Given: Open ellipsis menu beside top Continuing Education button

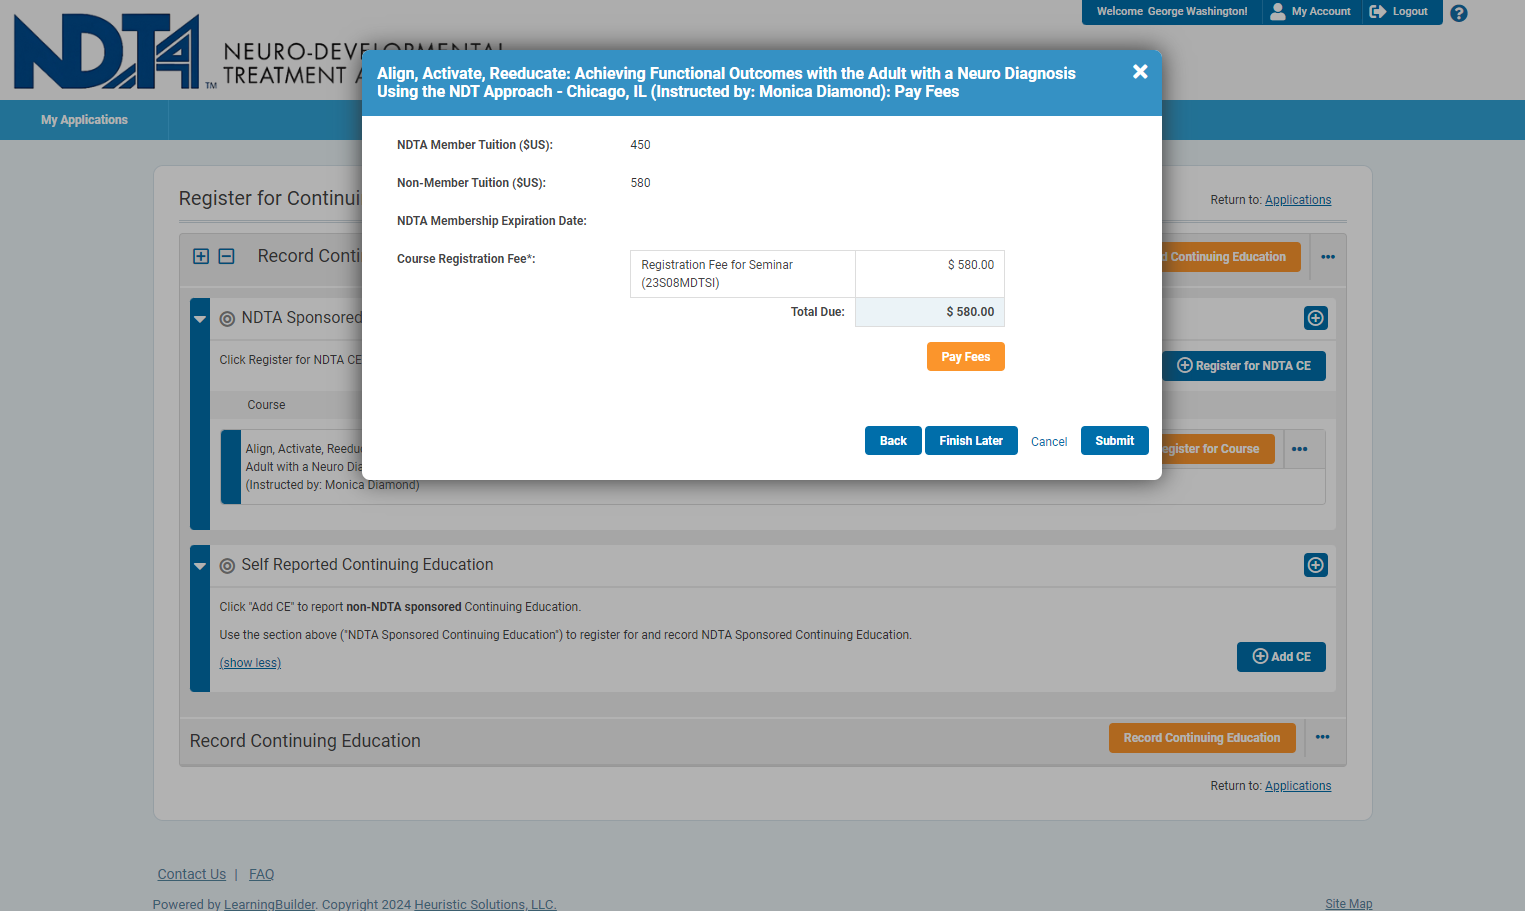Looking at the screenshot, I should (1328, 257).
